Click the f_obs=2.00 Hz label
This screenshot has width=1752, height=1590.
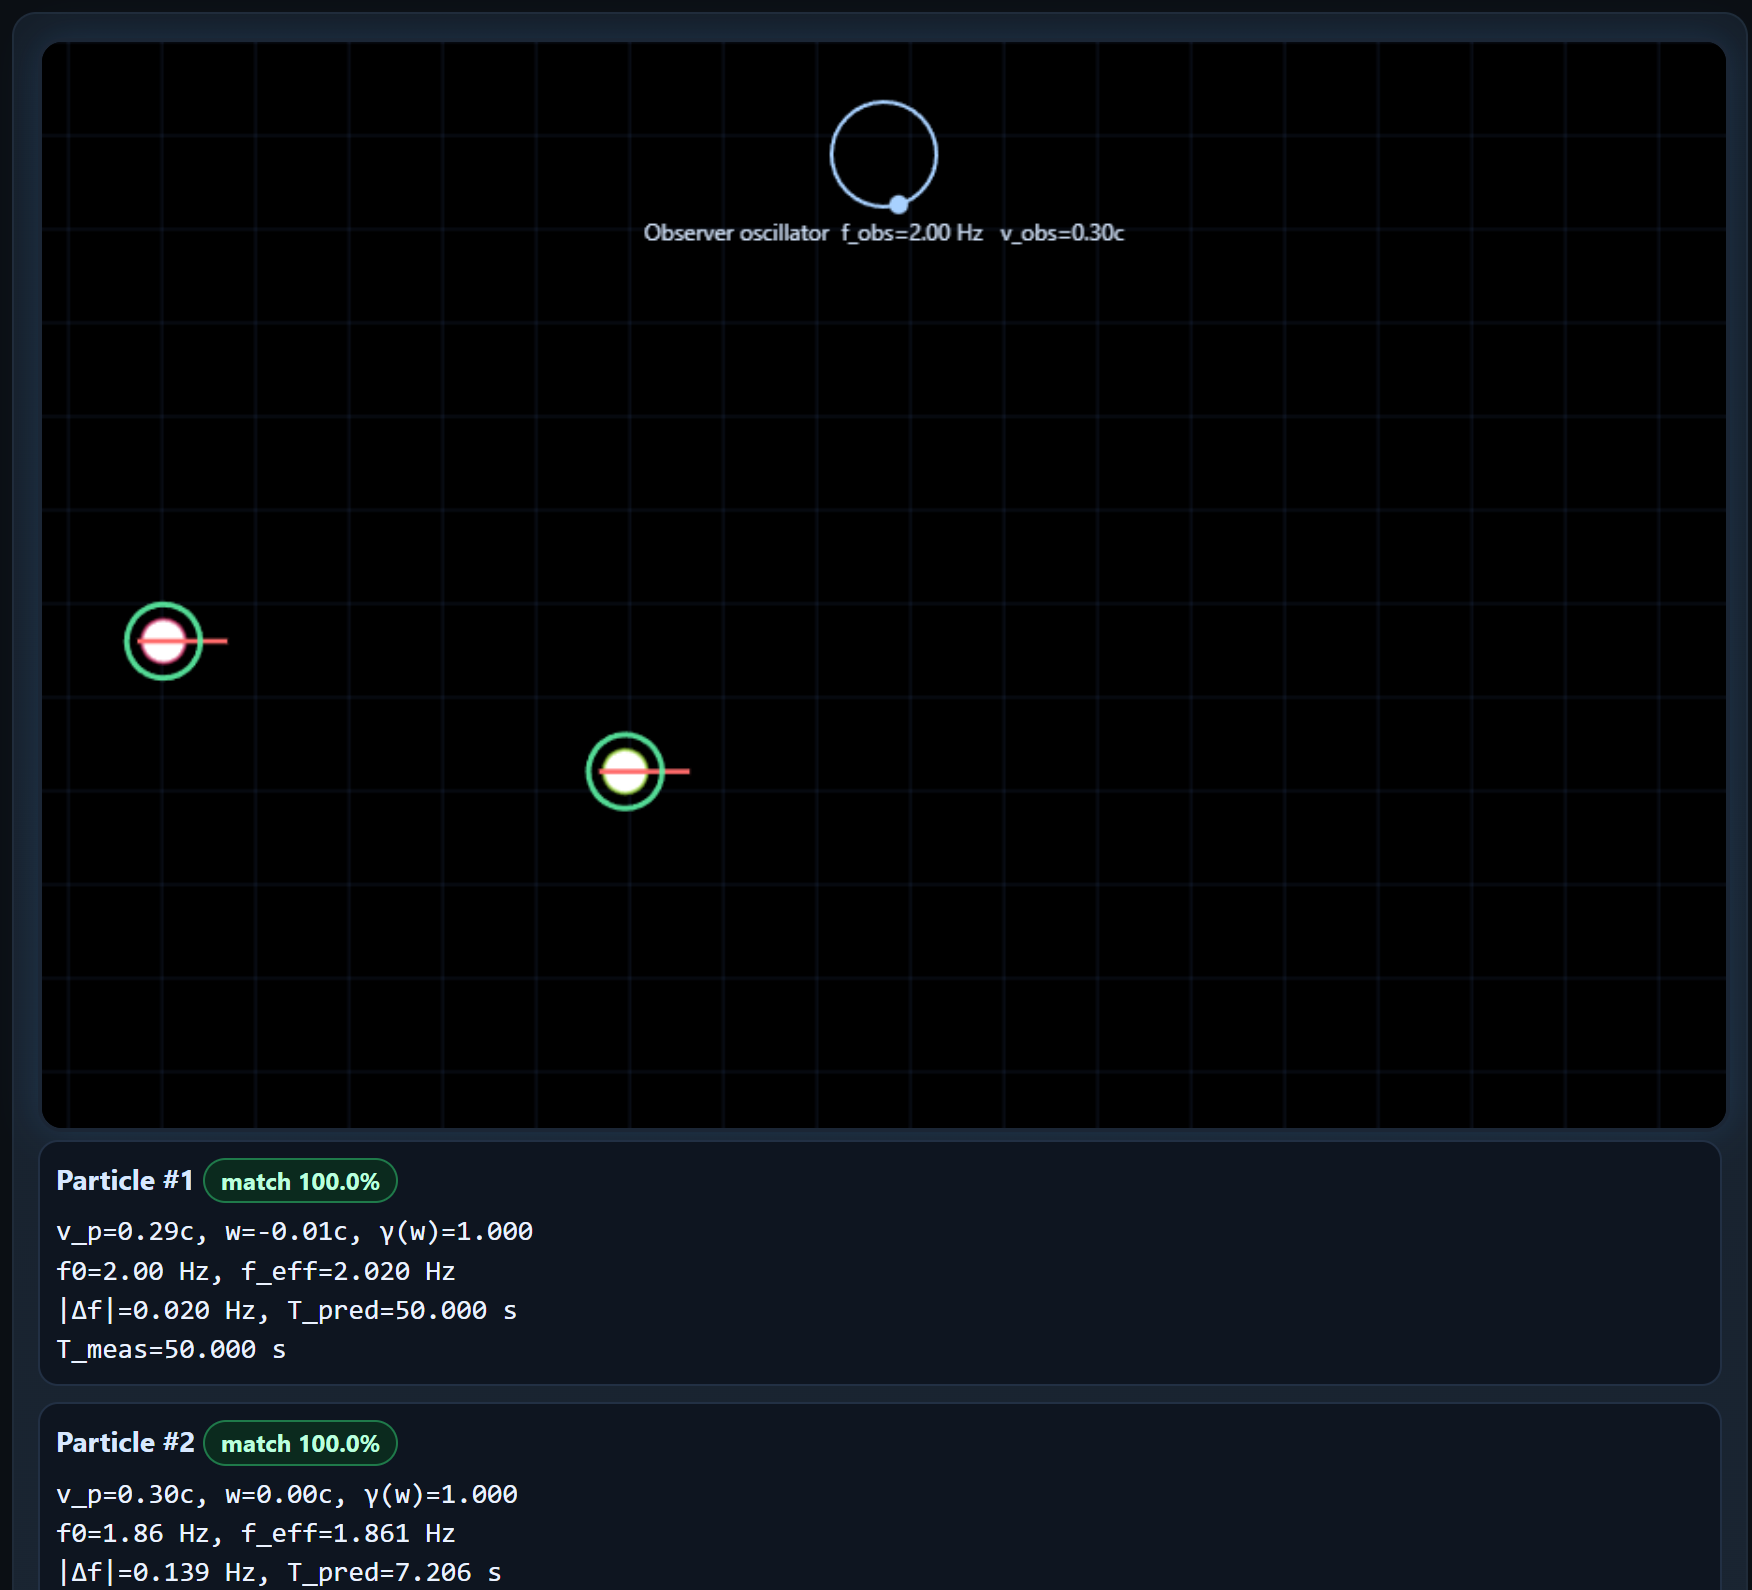click(910, 232)
